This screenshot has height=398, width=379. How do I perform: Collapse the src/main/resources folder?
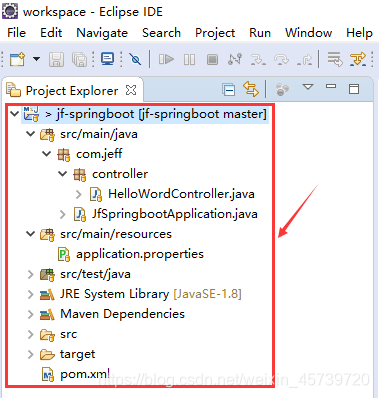30,234
